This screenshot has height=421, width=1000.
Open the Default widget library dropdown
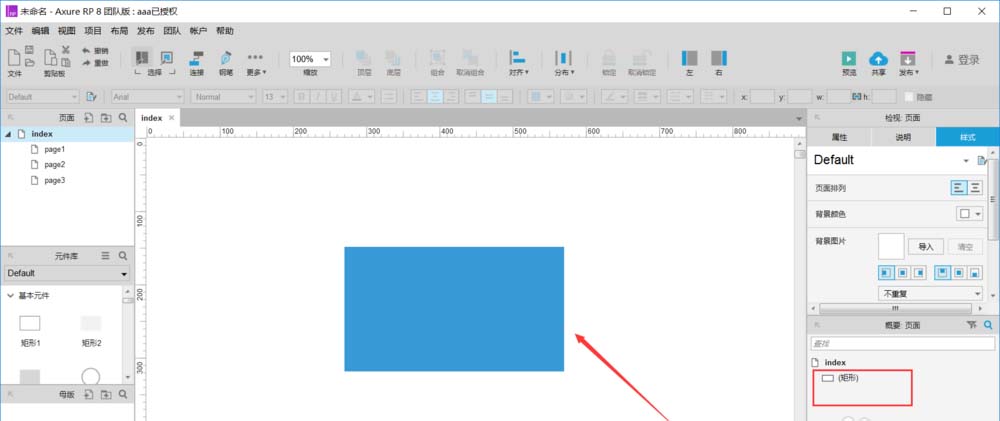pos(67,274)
